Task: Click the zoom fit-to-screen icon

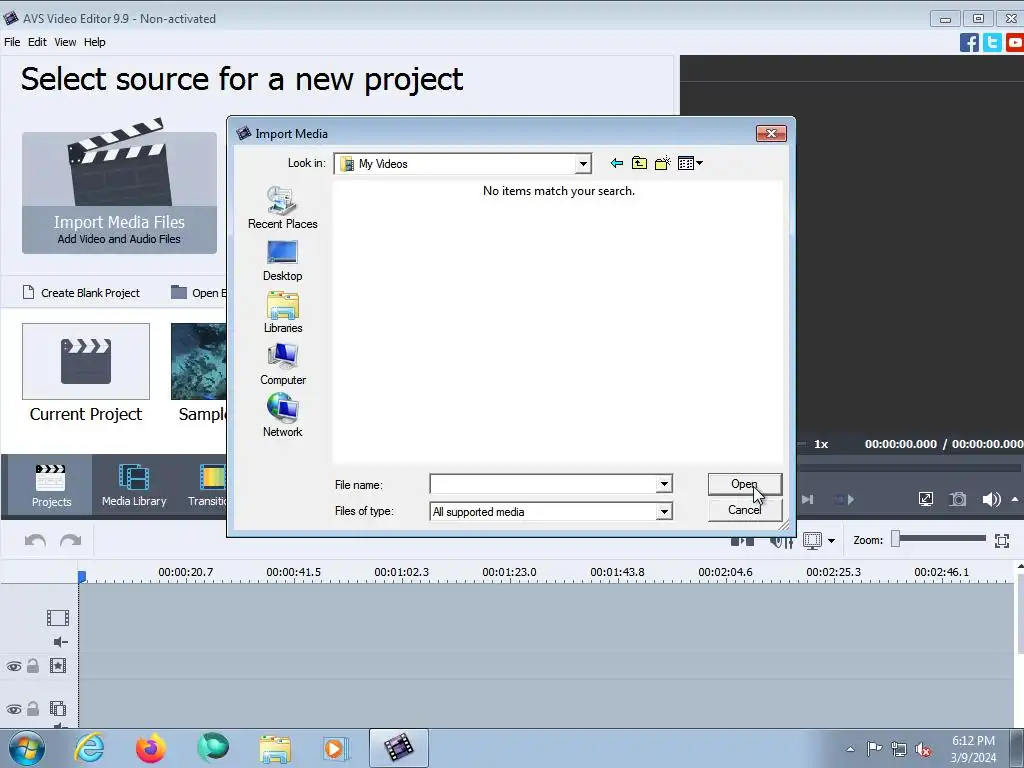Action: [x=1002, y=540]
